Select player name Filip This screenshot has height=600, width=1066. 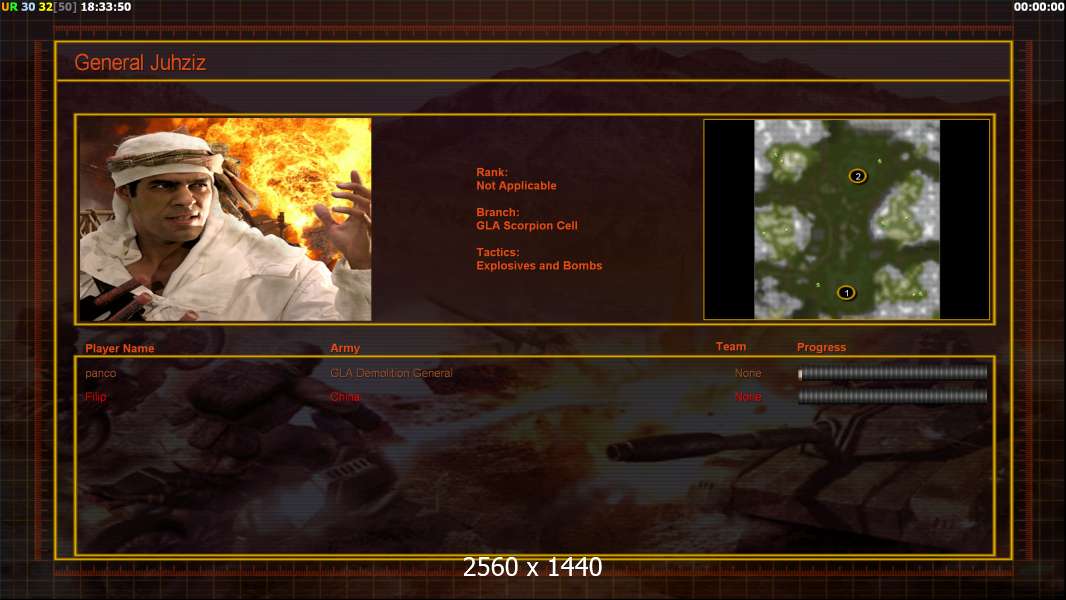(x=96, y=396)
